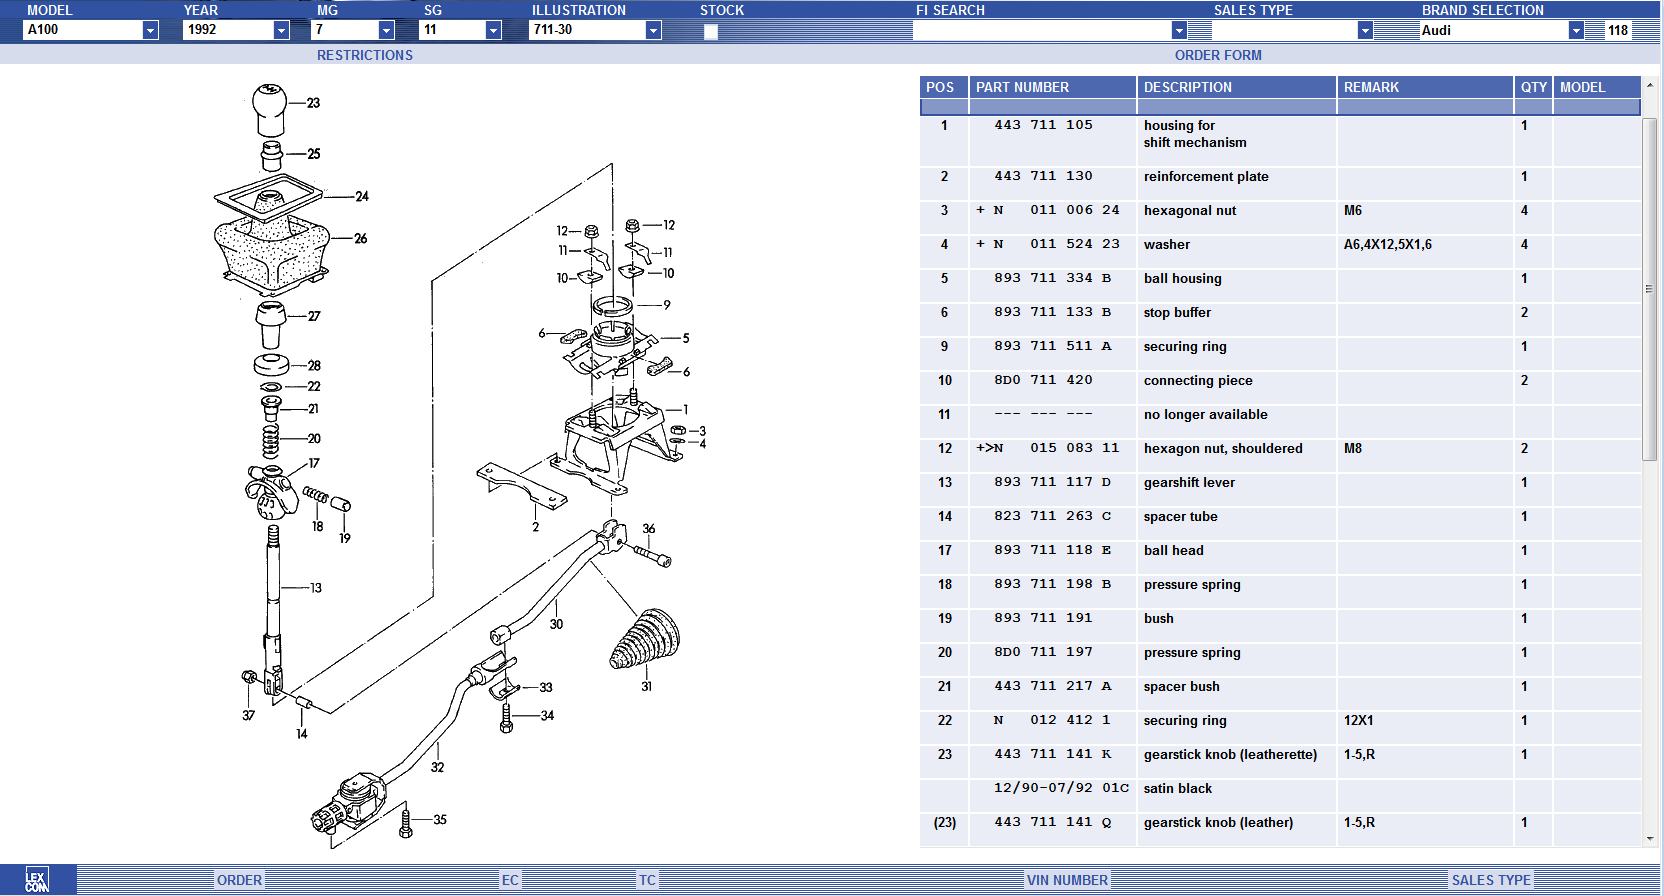Open the ILLUSTRATION dropdown 711-30
This screenshot has height=896, width=1664.
click(653, 30)
